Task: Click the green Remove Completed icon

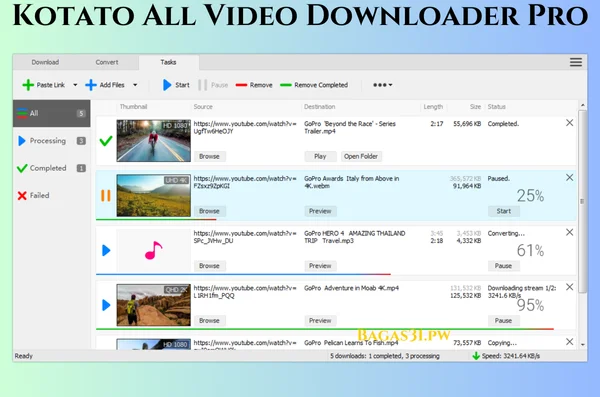Action: 286,85
